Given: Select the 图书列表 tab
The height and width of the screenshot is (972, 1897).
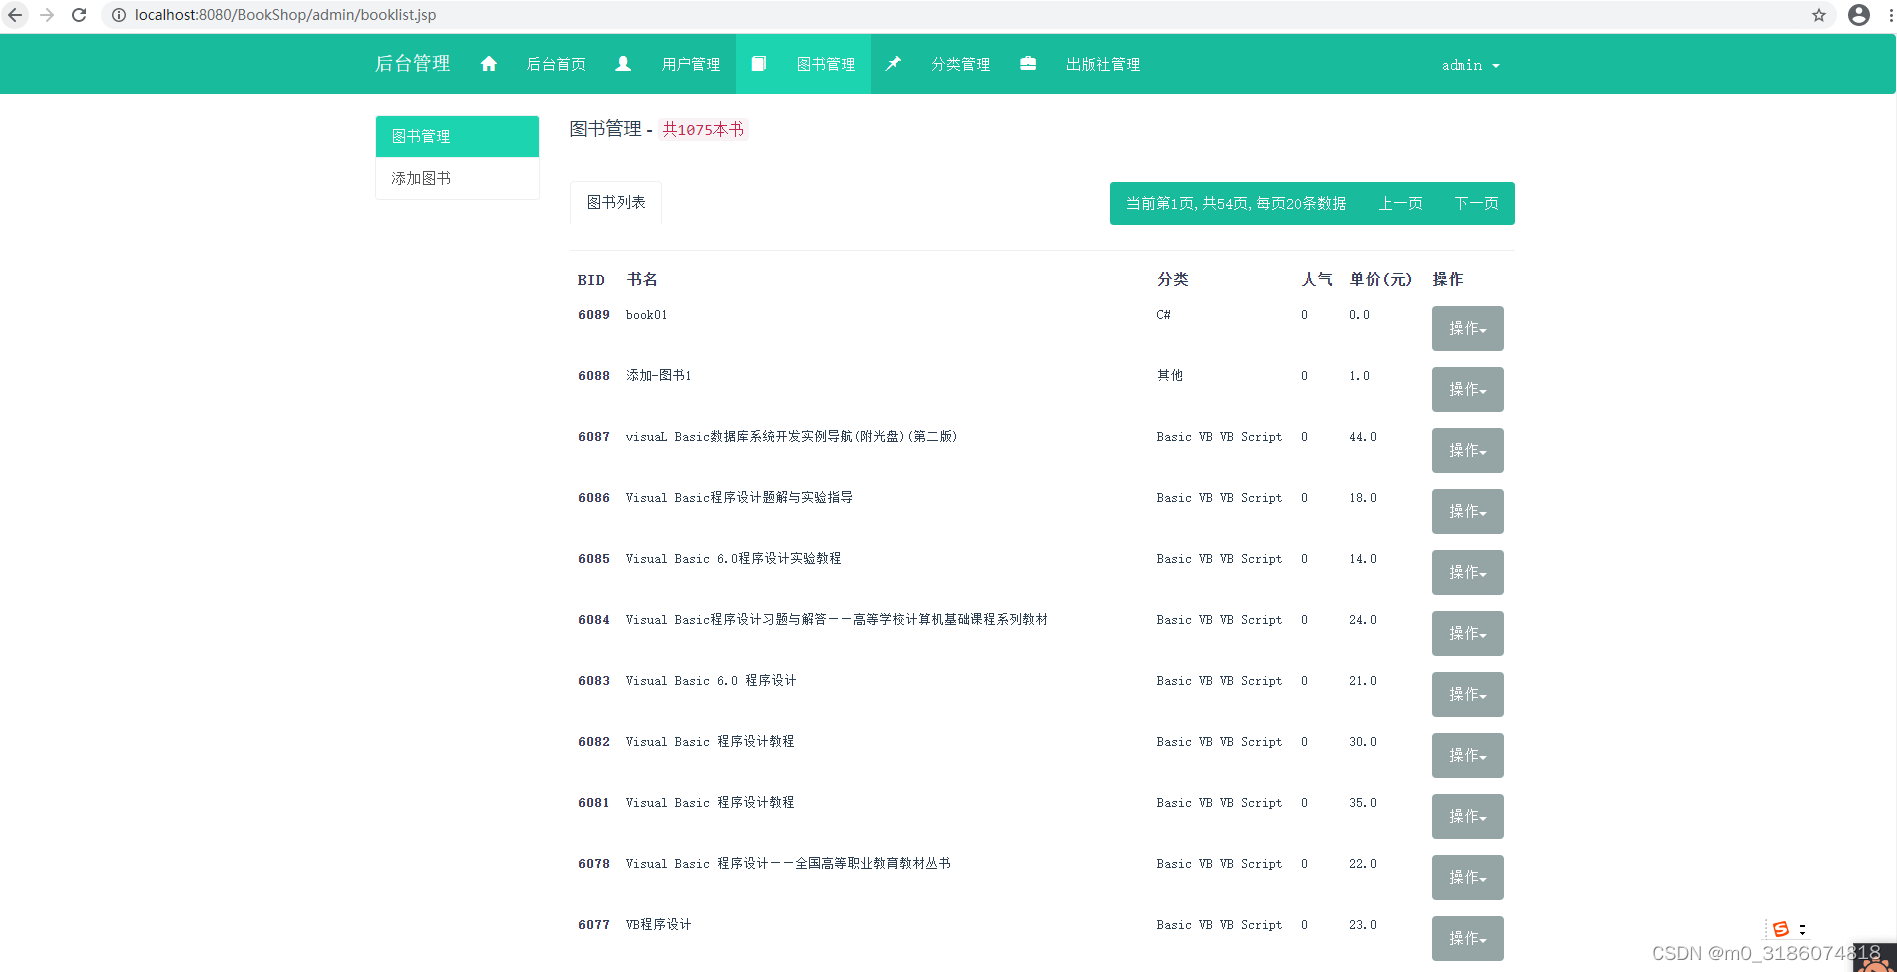Looking at the screenshot, I should [615, 202].
